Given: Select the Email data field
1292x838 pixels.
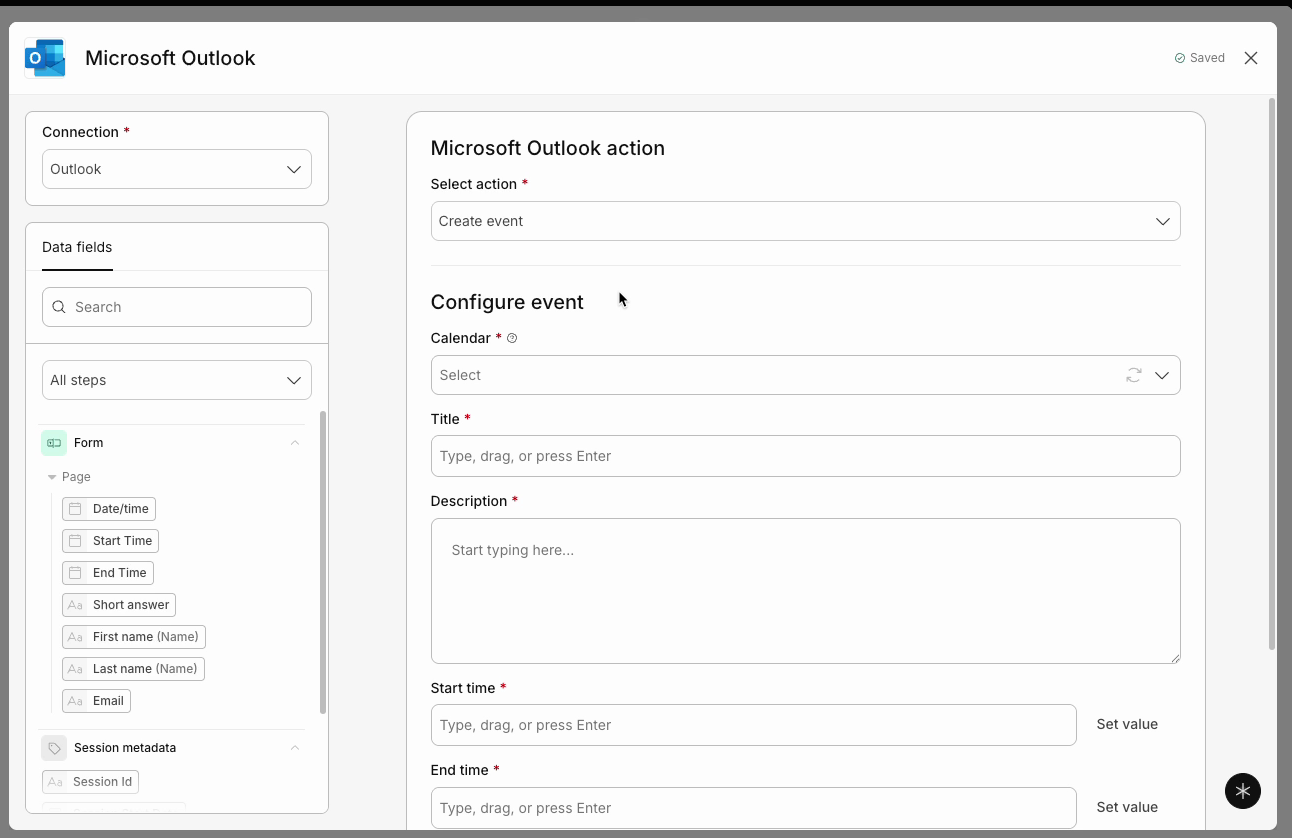Looking at the screenshot, I should [96, 701].
